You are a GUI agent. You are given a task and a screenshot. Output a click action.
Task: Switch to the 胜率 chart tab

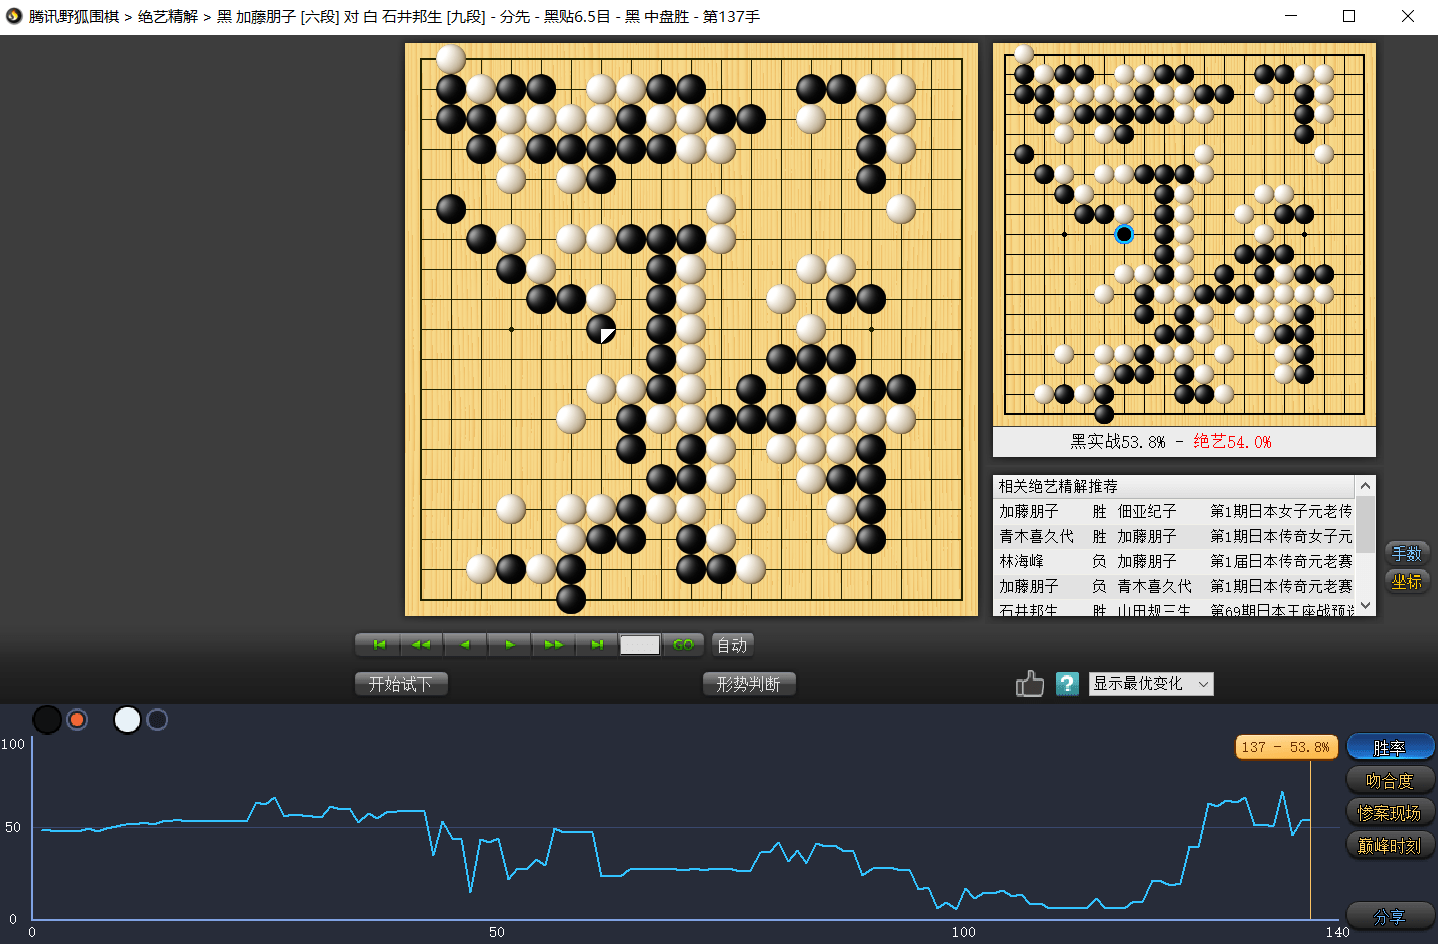pyautogui.click(x=1390, y=748)
